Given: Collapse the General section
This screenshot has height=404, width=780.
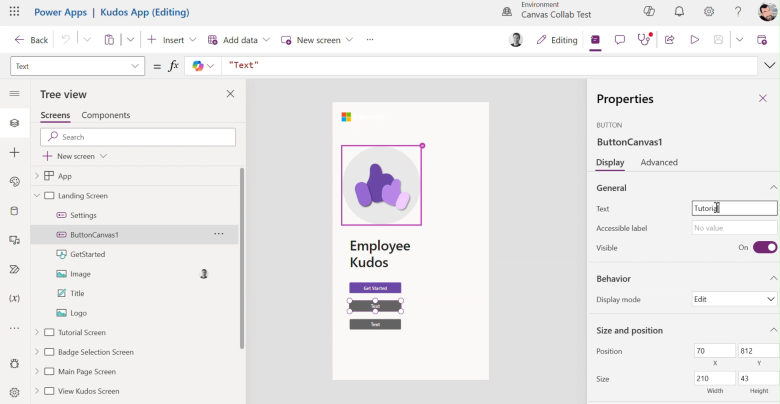Looking at the screenshot, I should point(773,188).
